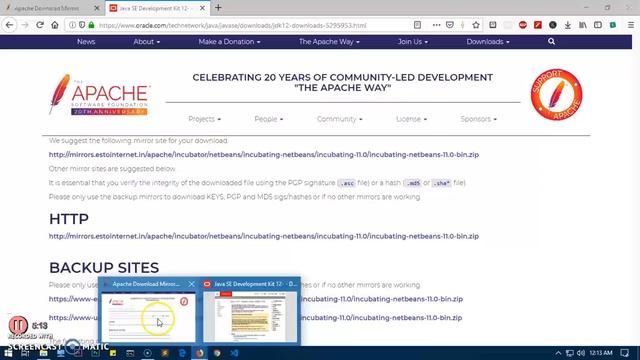Click the browser address bar URL

tap(233, 25)
